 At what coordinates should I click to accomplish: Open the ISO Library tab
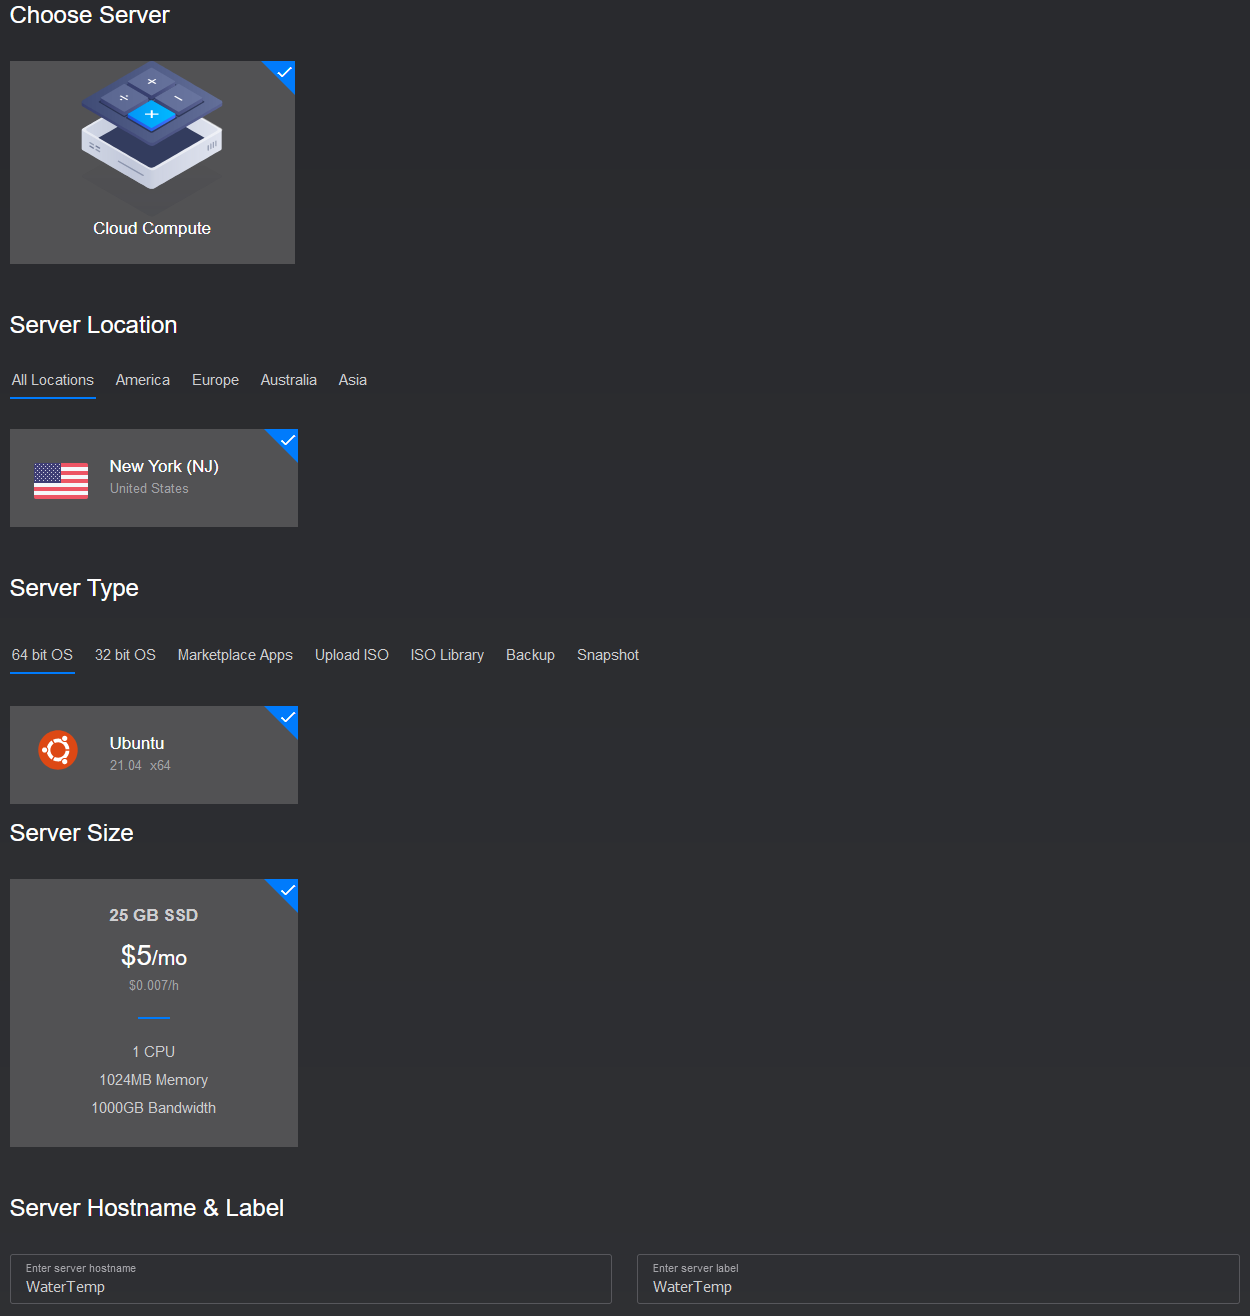coord(447,655)
